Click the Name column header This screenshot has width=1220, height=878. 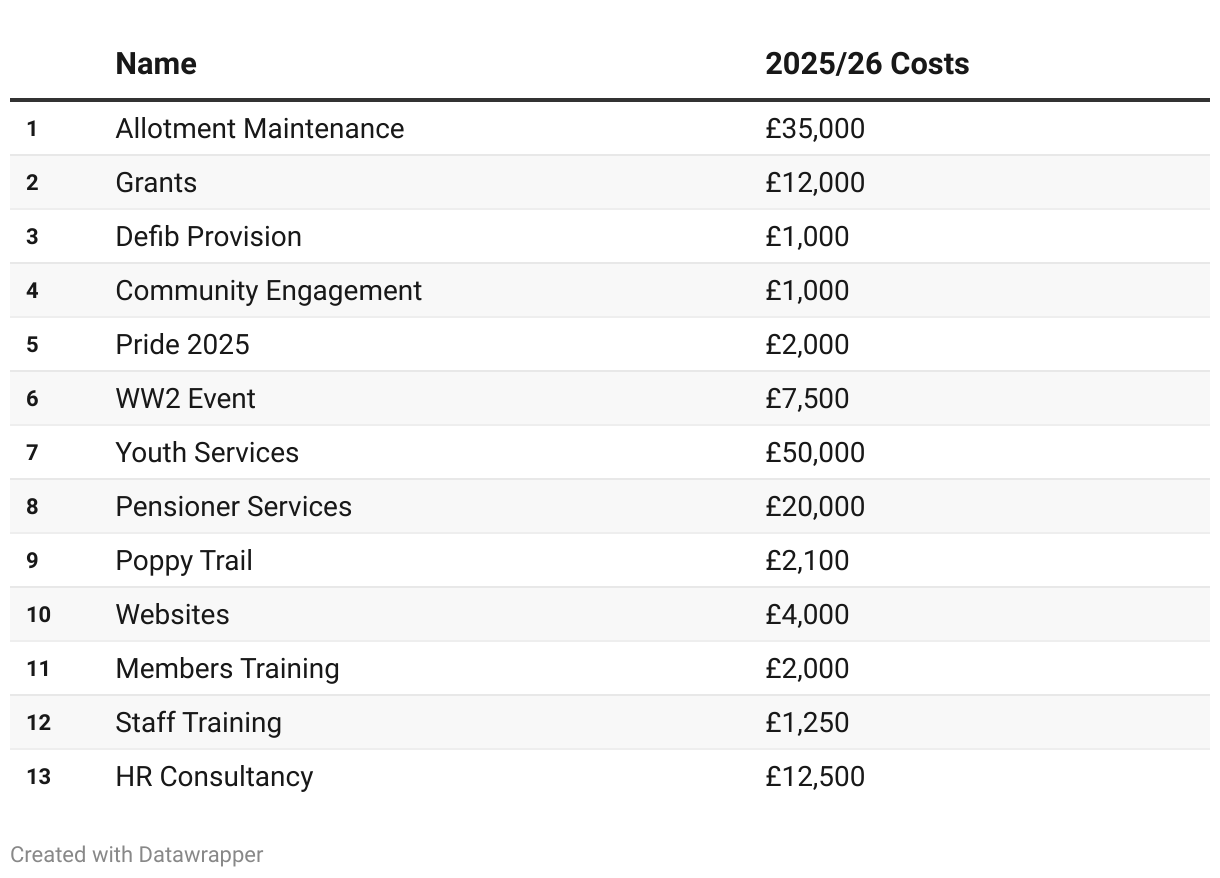[x=156, y=64]
